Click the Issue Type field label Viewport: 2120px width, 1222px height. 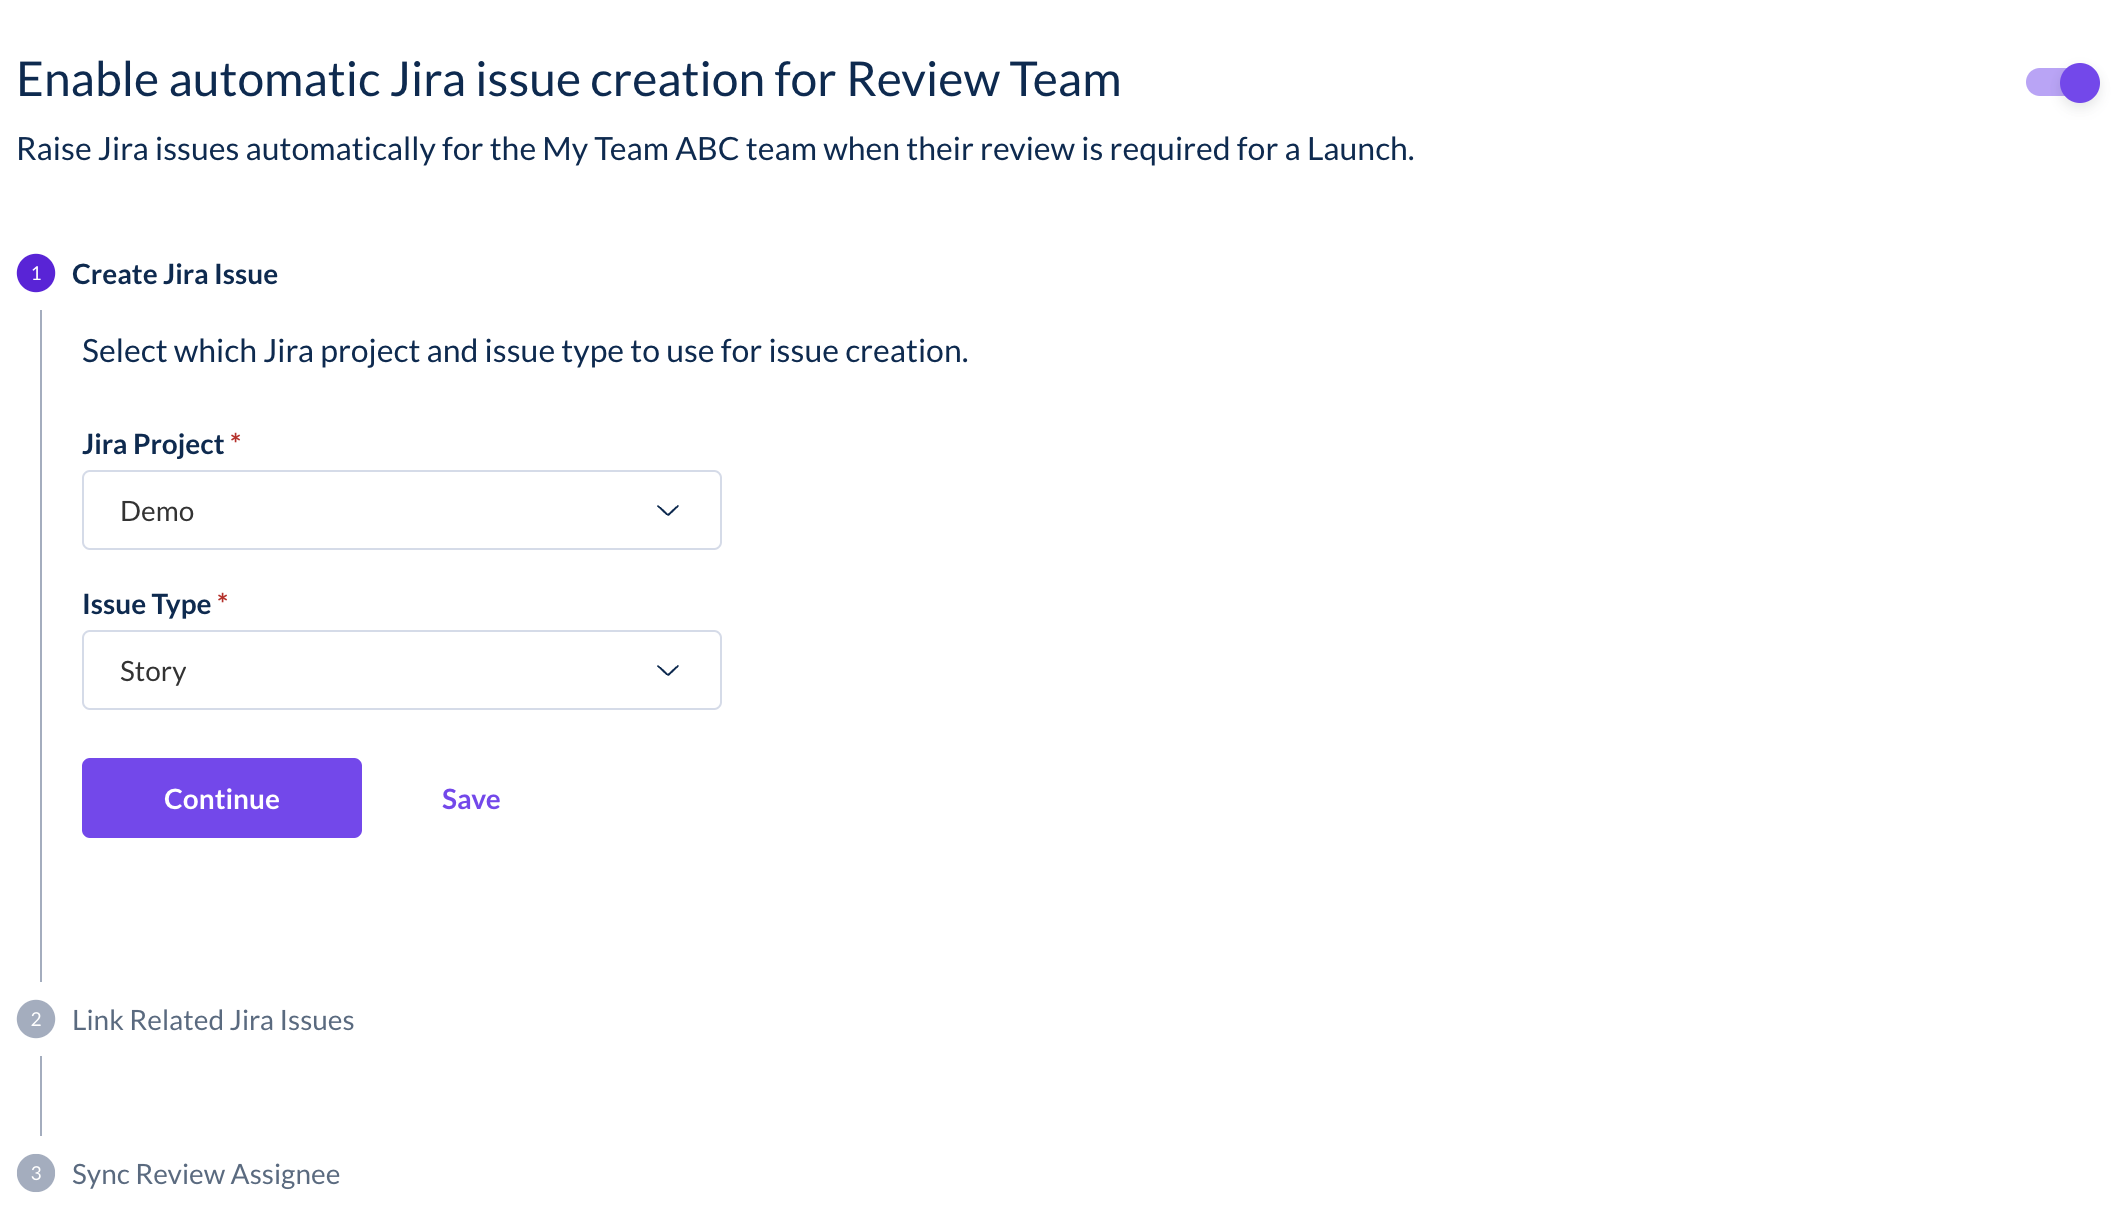coord(147,604)
